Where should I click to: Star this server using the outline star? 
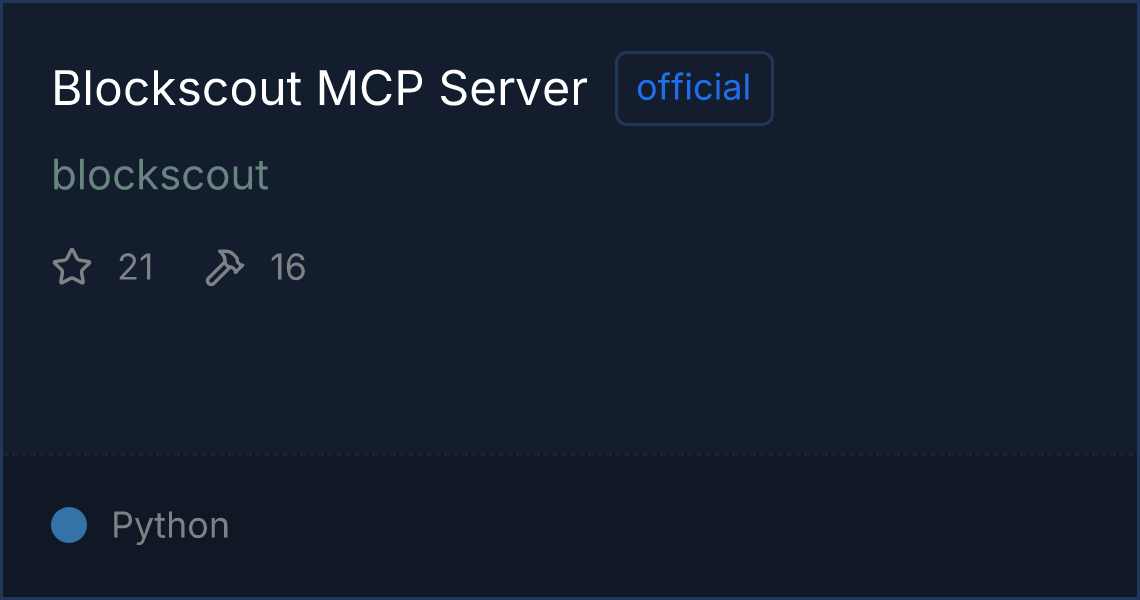(x=72, y=267)
